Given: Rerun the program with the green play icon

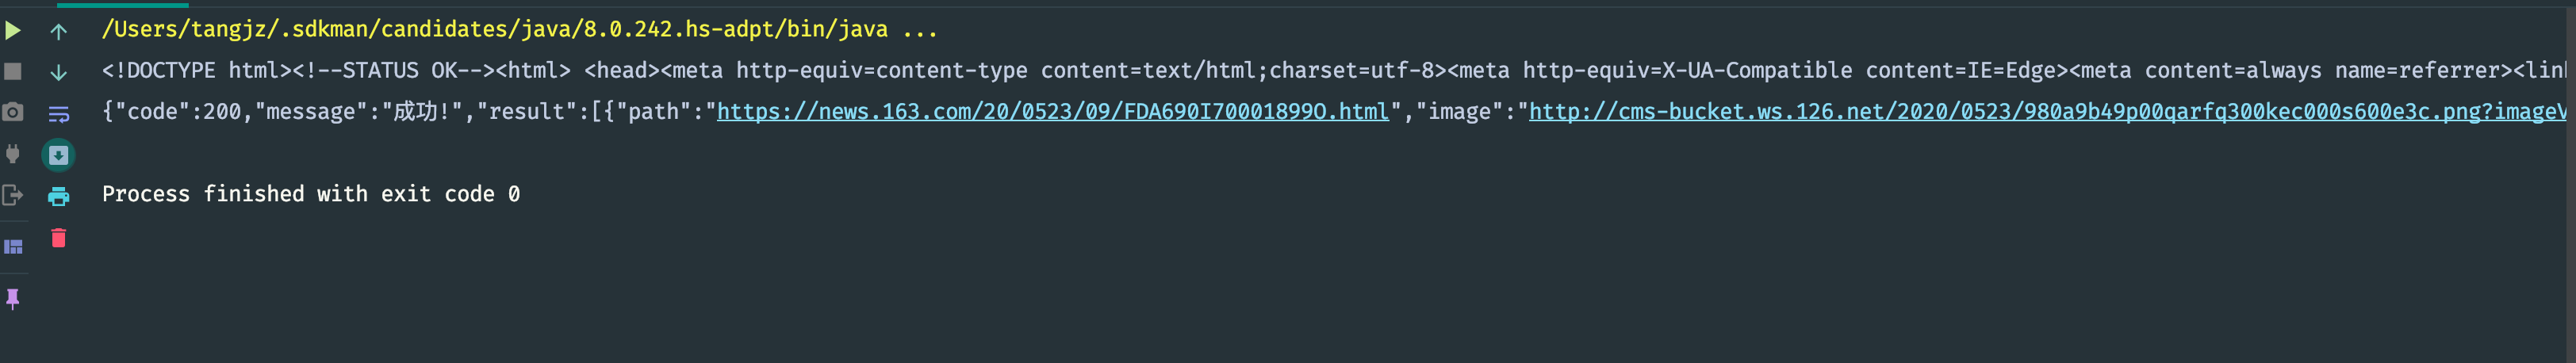Looking at the screenshot, I should click(13, 31).
